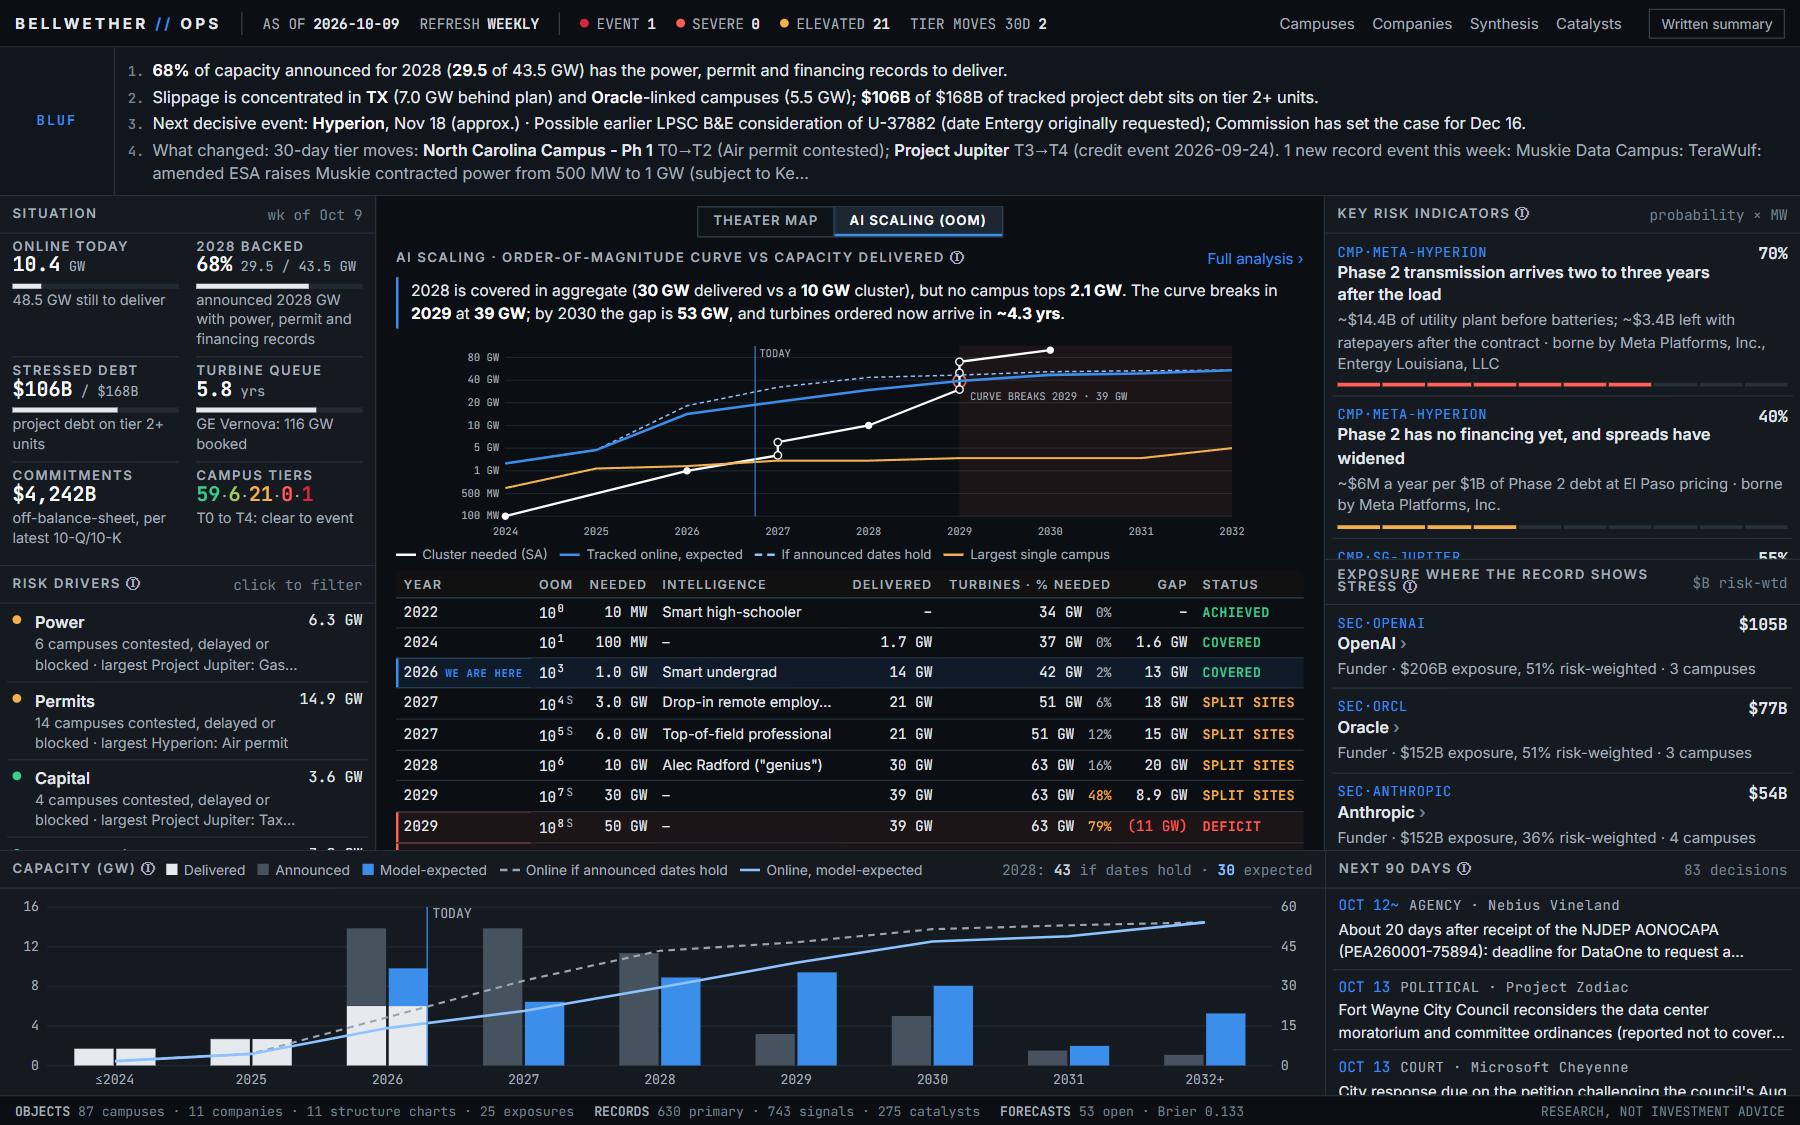This screenshot has width=1800, height=1125.
Task: Open OCT 12 Nebius Vineland event
Action: coord(1562,928)
